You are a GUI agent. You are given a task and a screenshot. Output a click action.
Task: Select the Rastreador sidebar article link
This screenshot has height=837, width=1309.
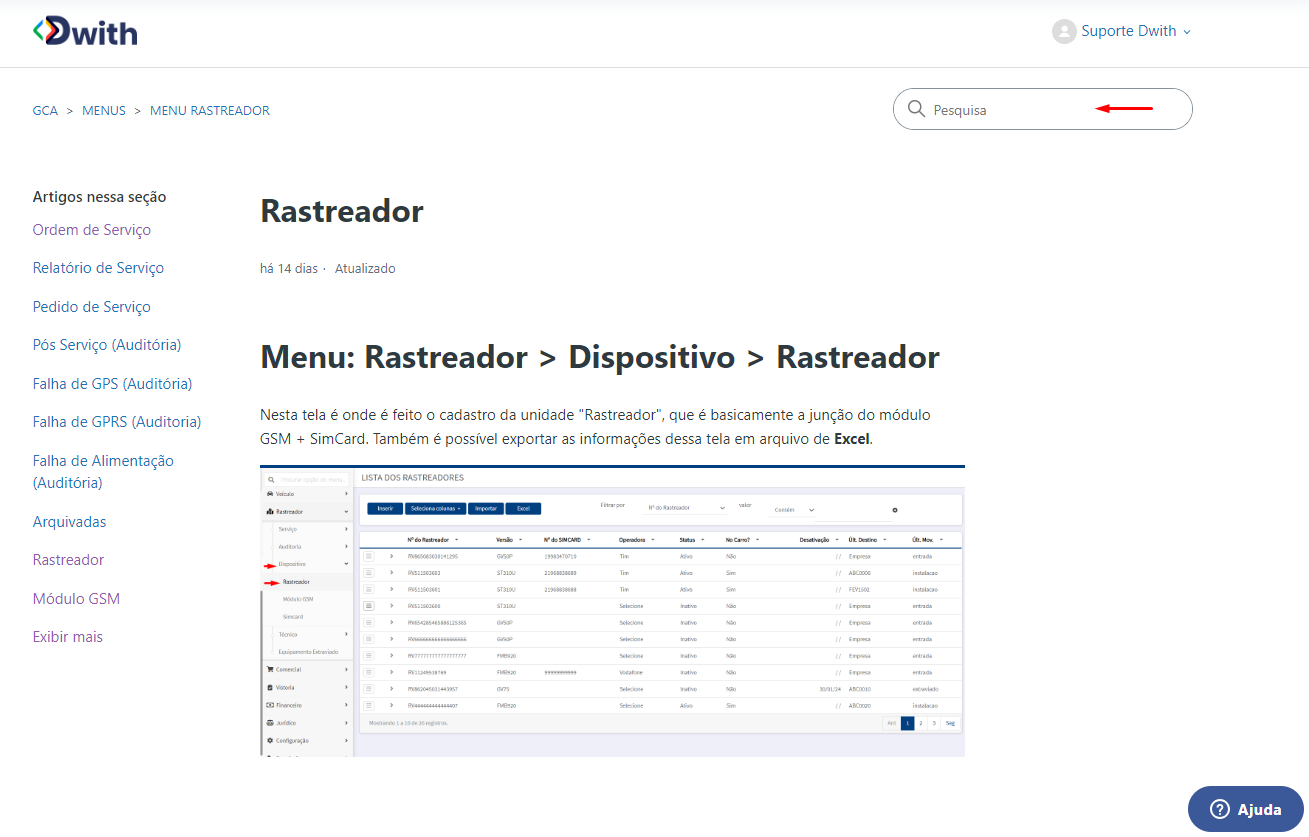[x=69, y=560]
